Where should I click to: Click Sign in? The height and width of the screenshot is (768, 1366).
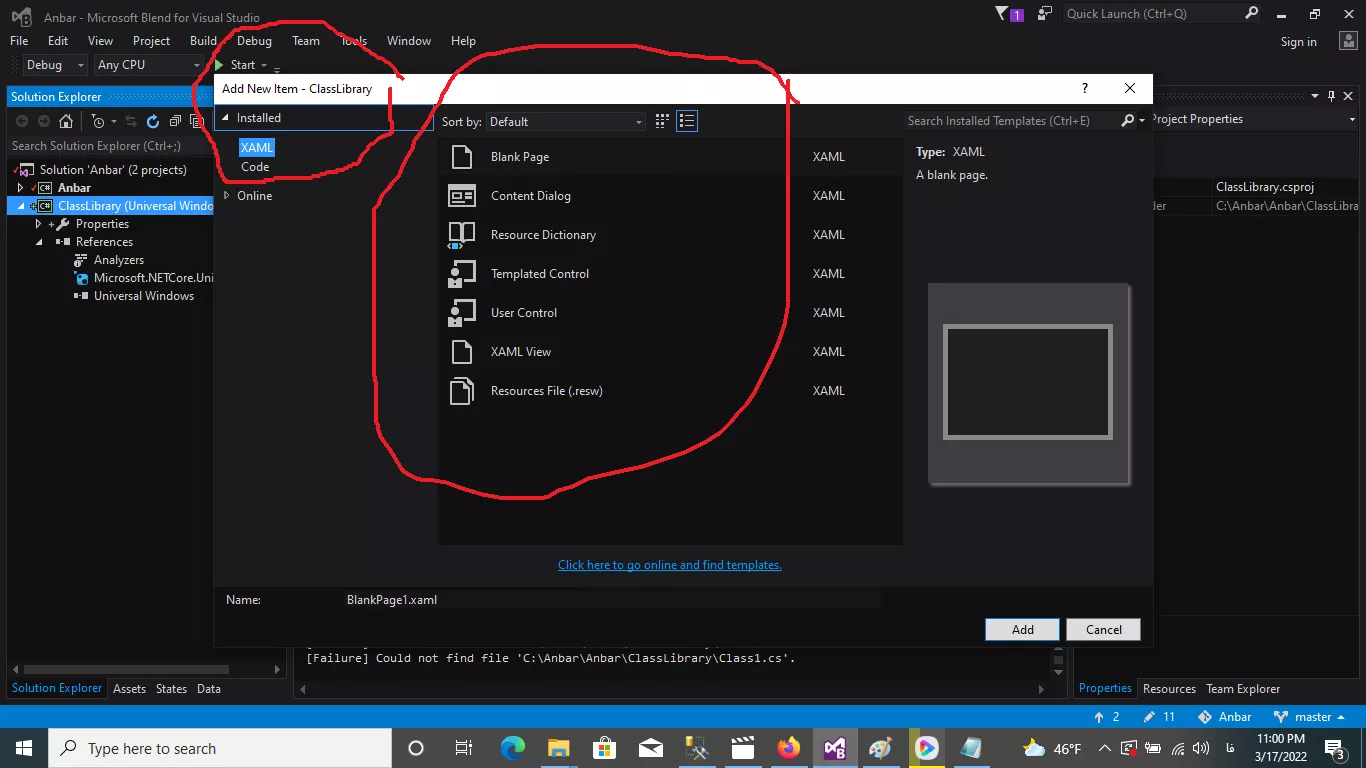click(1299, 41)
